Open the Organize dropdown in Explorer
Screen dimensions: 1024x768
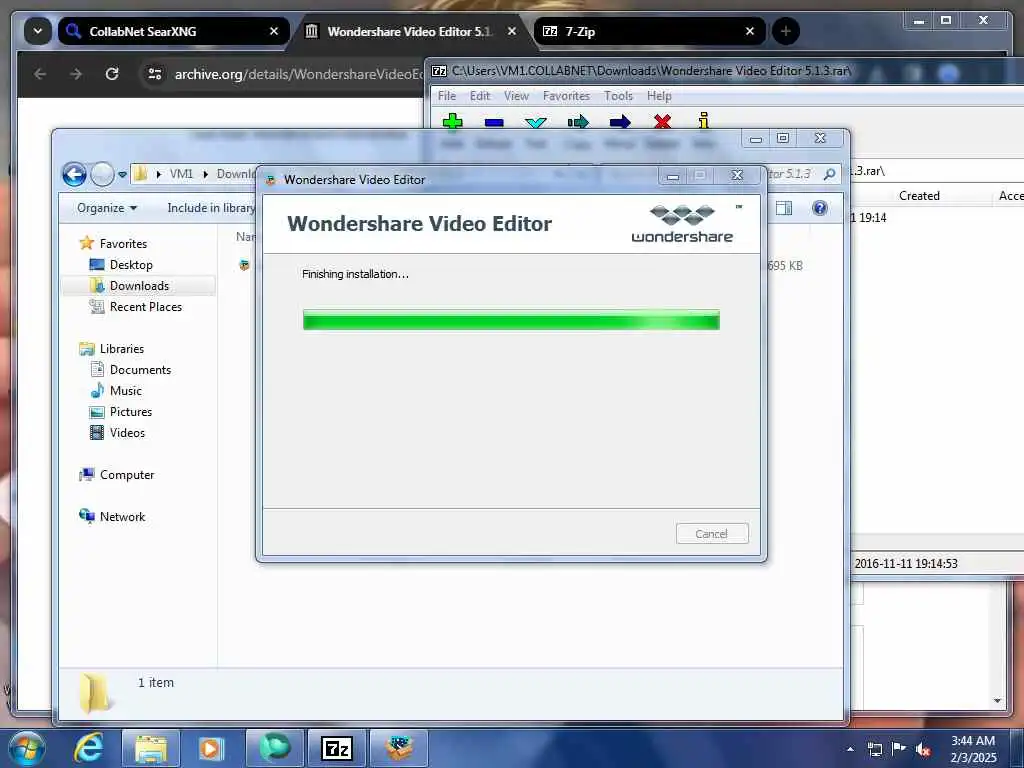(107, 208)
